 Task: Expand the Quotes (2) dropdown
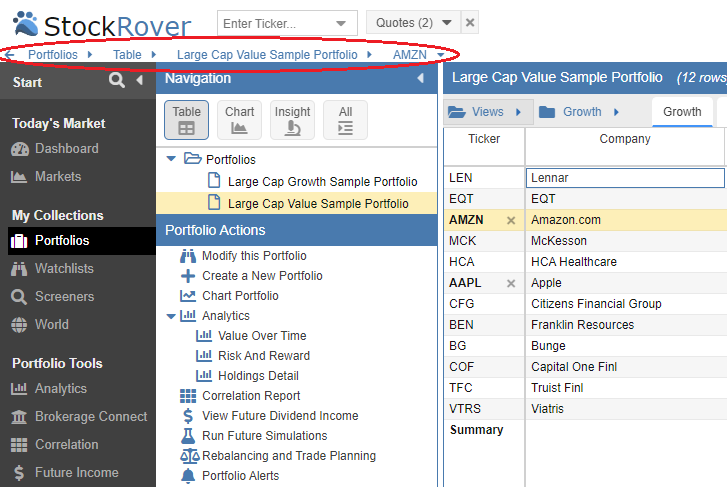tap(446, 23)
